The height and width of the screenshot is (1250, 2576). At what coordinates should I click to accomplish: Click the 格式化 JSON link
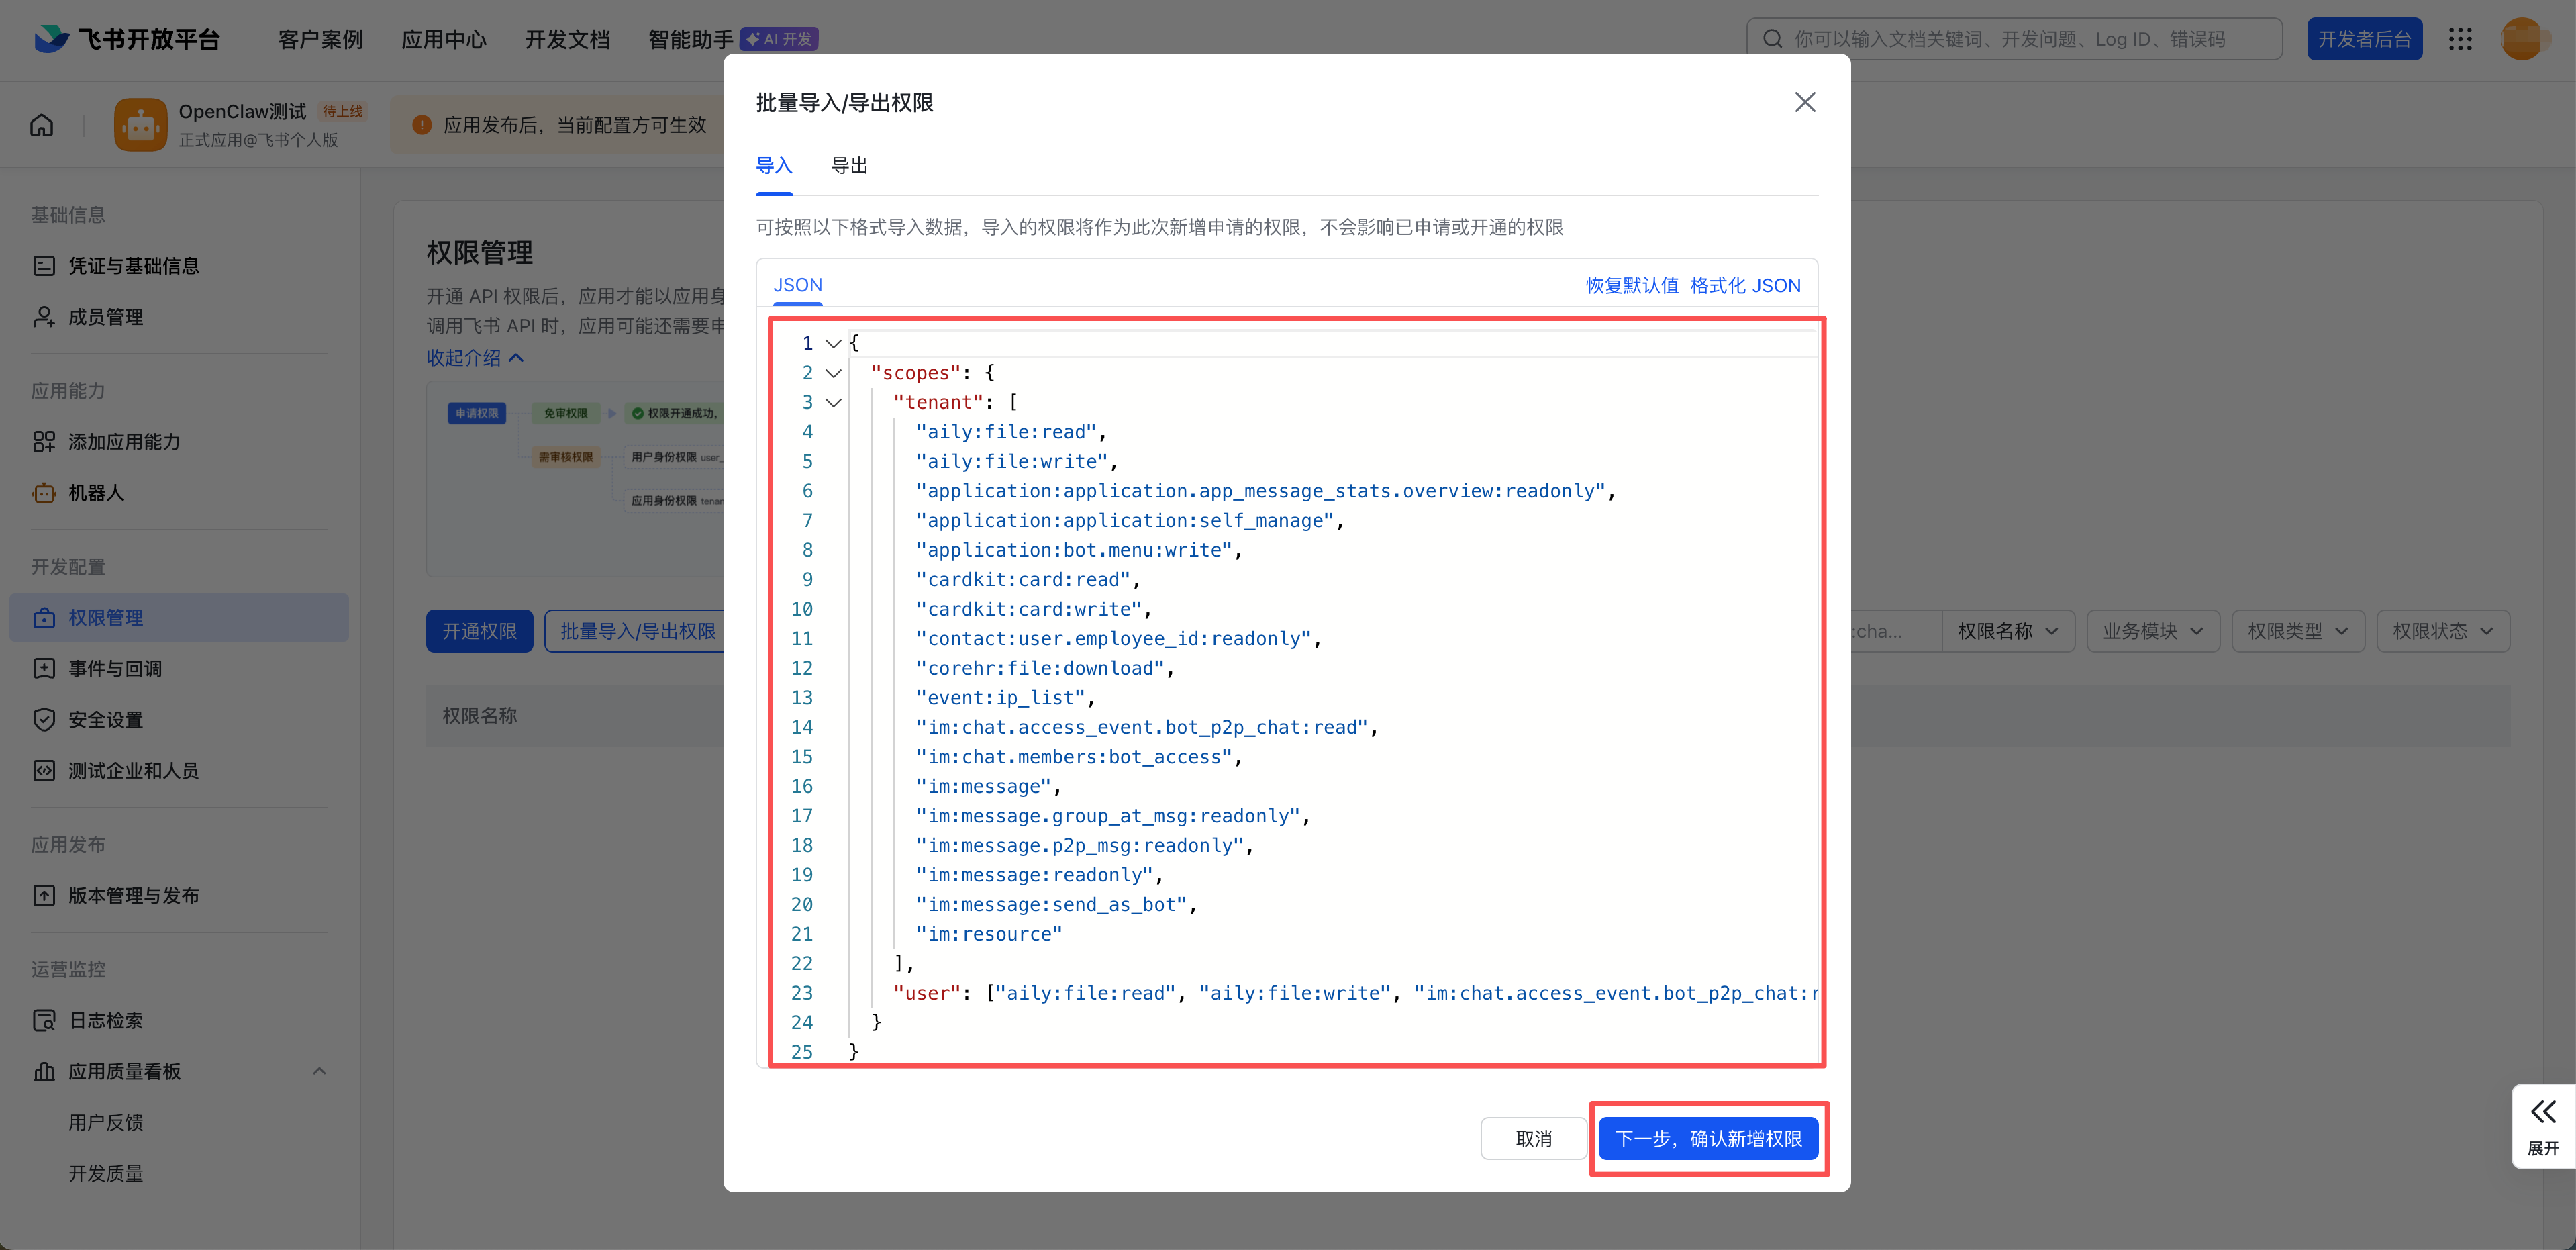1745,285
